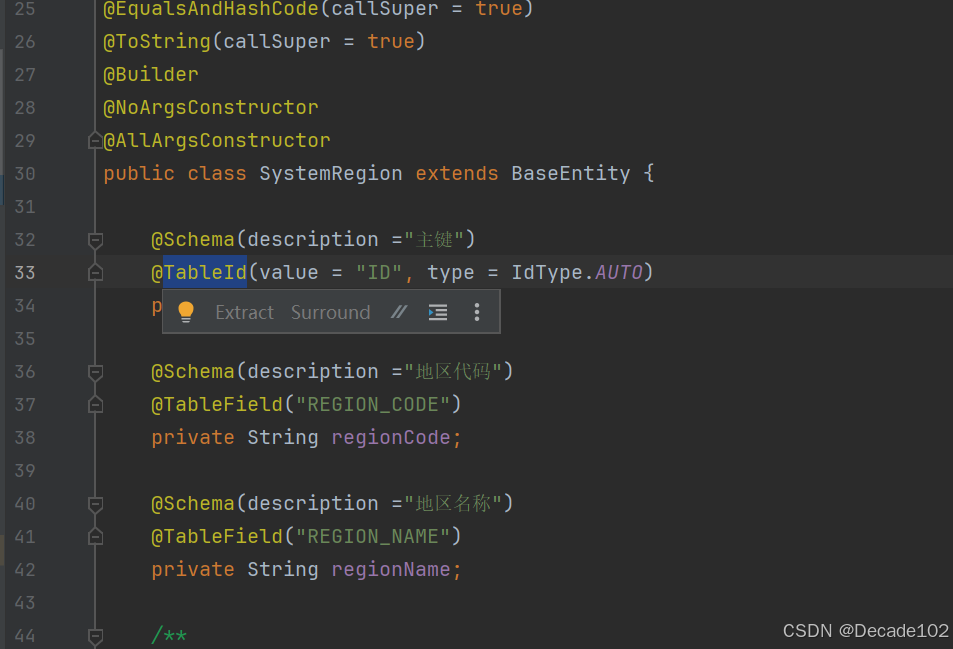The image size is (953, 649).
Task: Click the fix indentation icon in the popup
Action: (437, 312)
